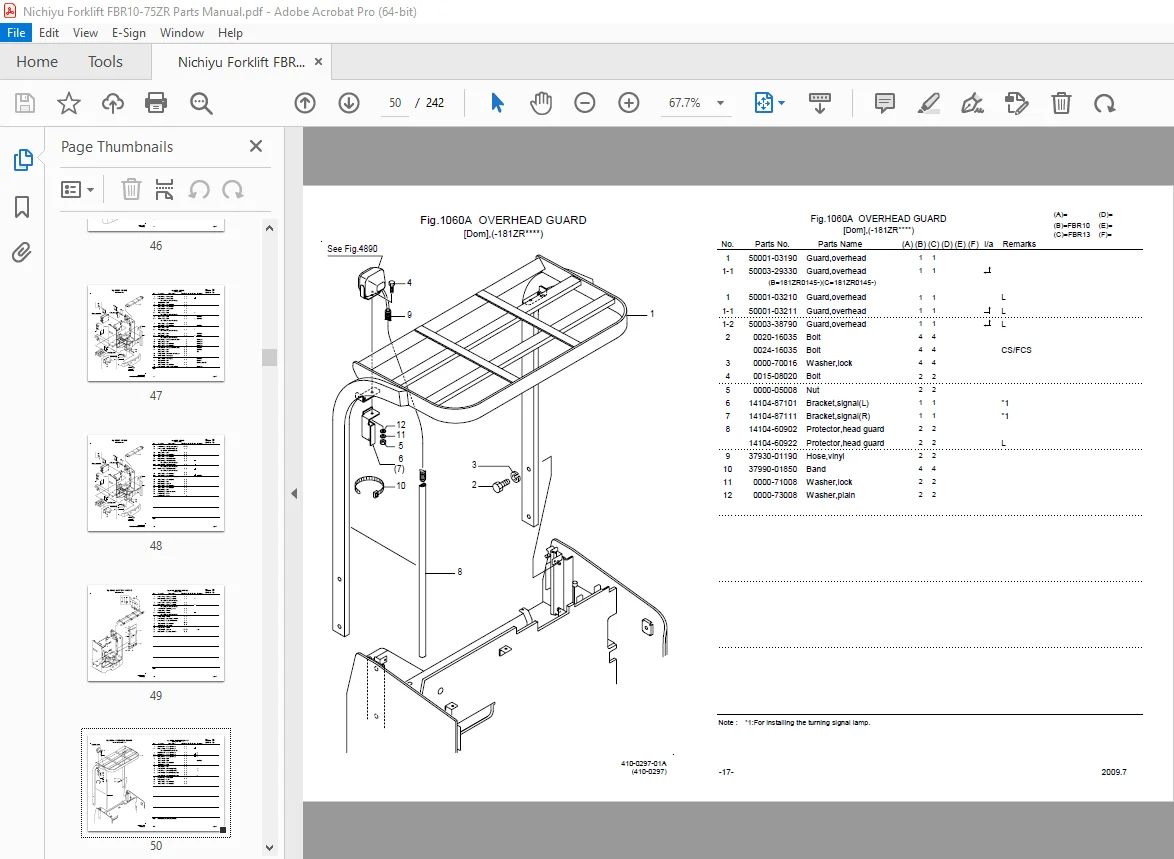Open the Find text magnifier tool
Screen dimensions: 1174x859
[x=201, y=103]
